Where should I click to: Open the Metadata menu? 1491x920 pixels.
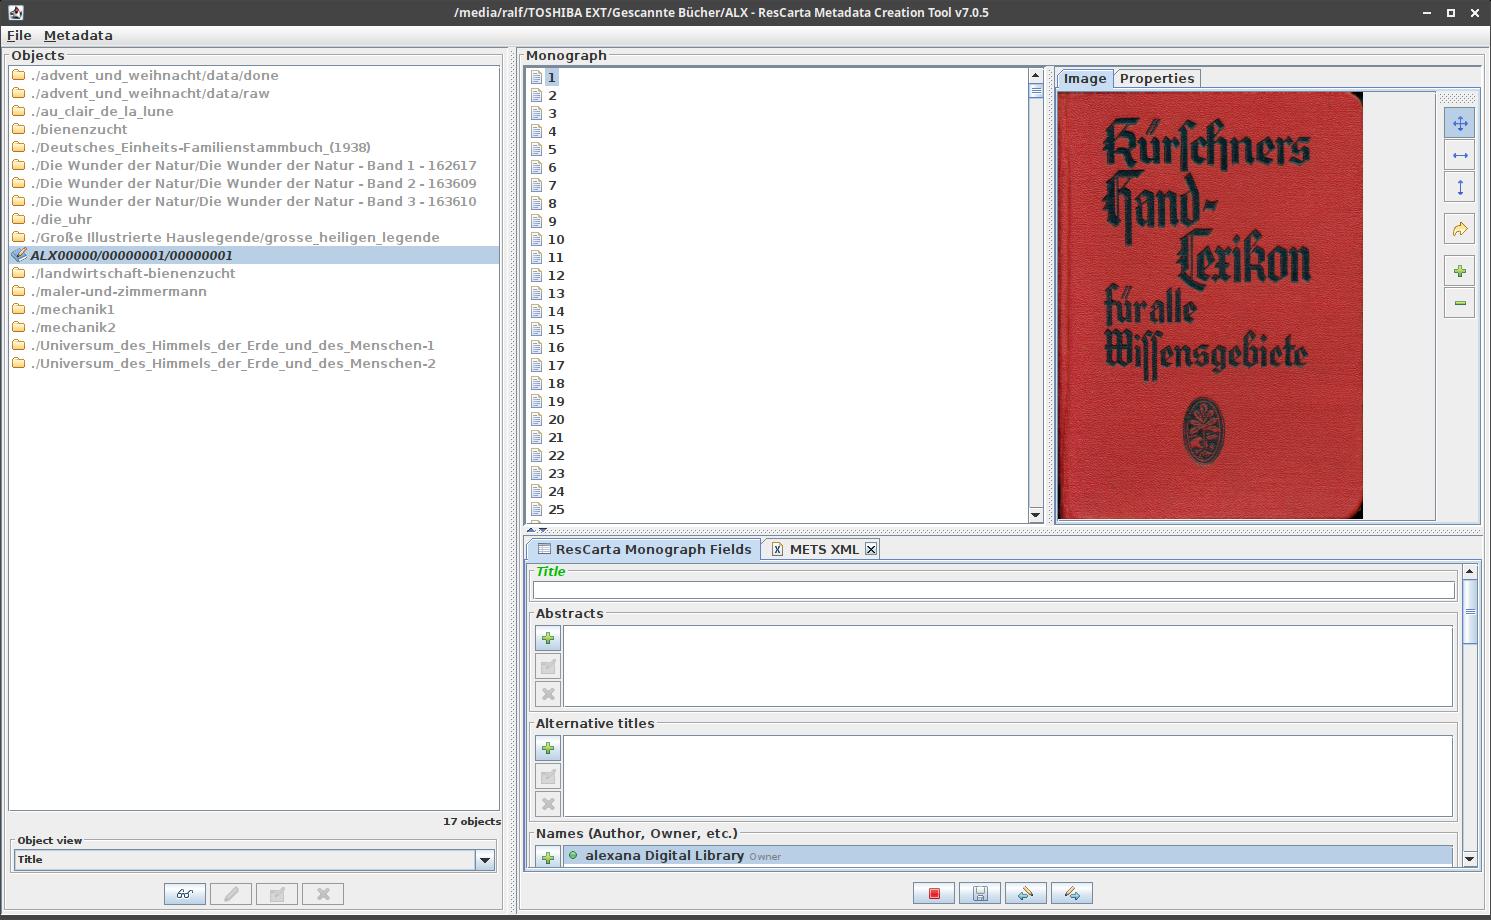click(x=78, y=35)
